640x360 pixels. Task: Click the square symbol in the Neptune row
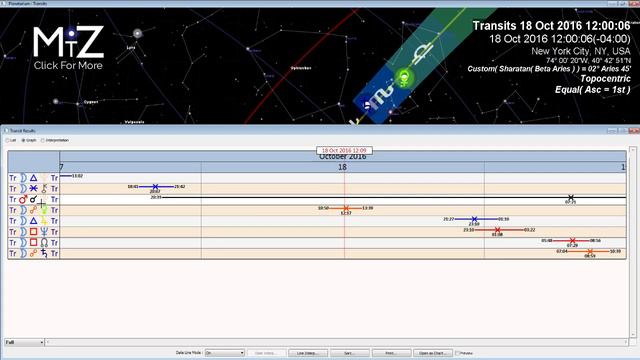click(x=33, y=232)
